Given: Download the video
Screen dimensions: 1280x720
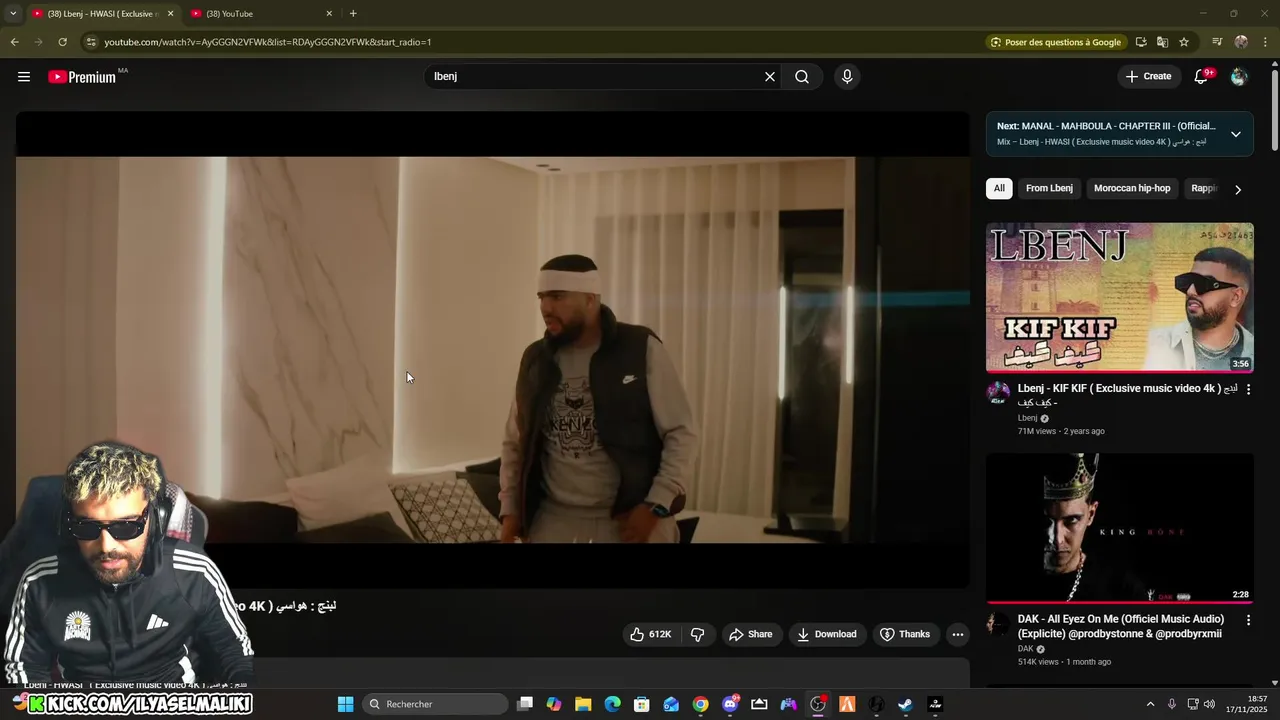Looking at the screenshot, I should pos(826,634).
